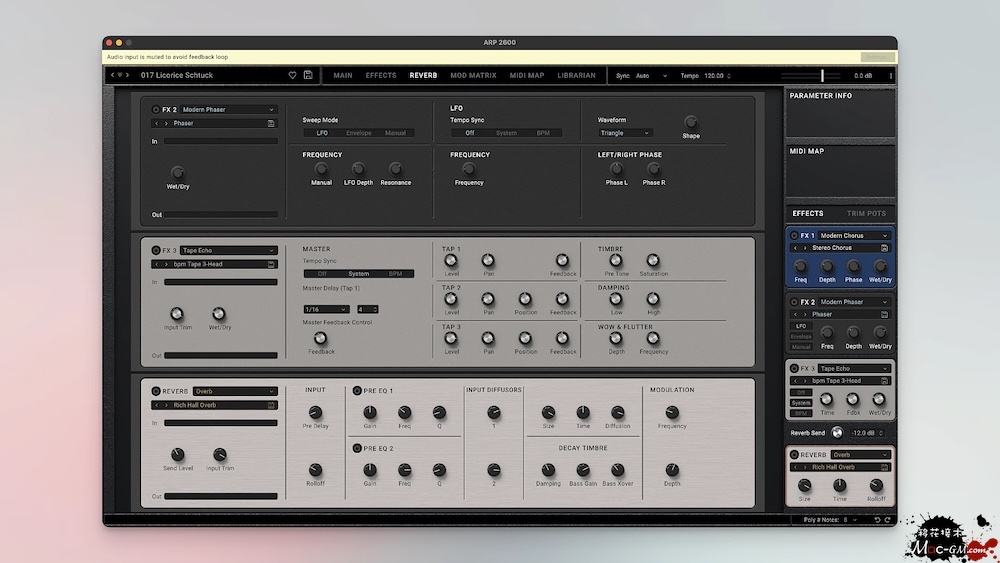Favorite the preset with the heart icon
The image size is (1000, 563).
click(292, 75)
